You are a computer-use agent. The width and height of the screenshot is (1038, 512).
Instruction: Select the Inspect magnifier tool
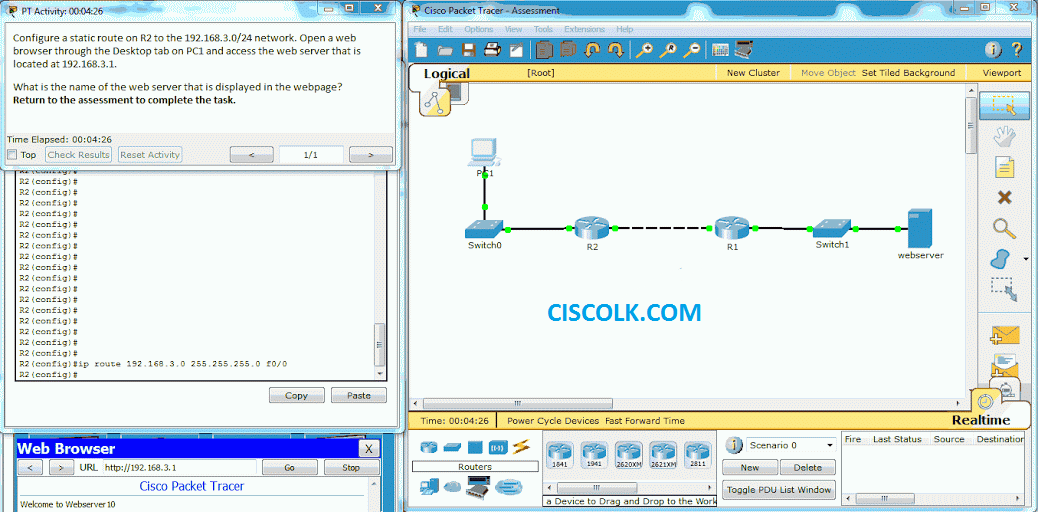click(1004, 228)
